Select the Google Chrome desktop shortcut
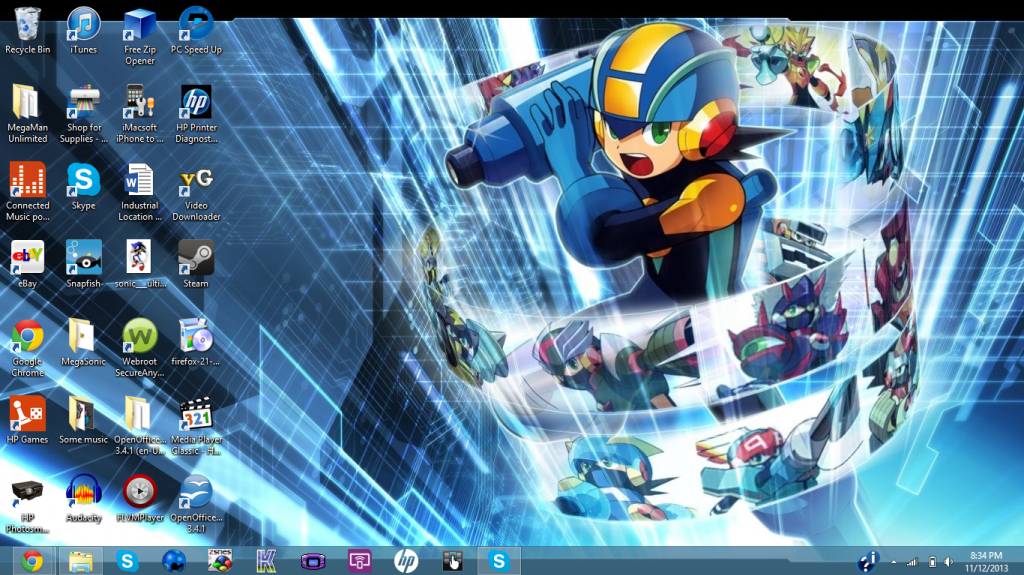 tap(27, 348)
